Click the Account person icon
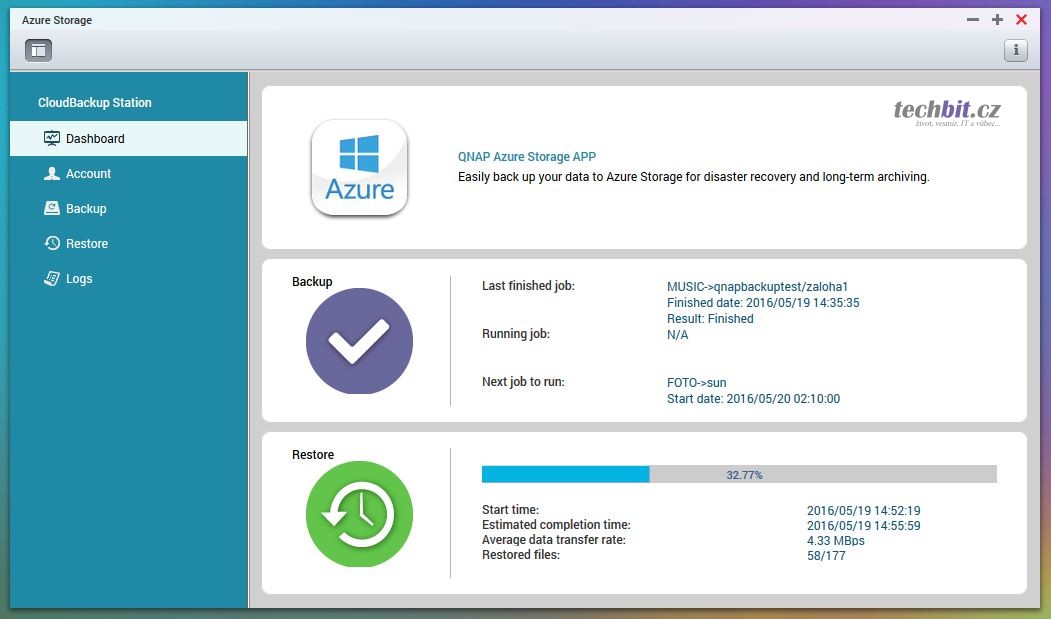The image size is (1051, 619). (52, 174)
